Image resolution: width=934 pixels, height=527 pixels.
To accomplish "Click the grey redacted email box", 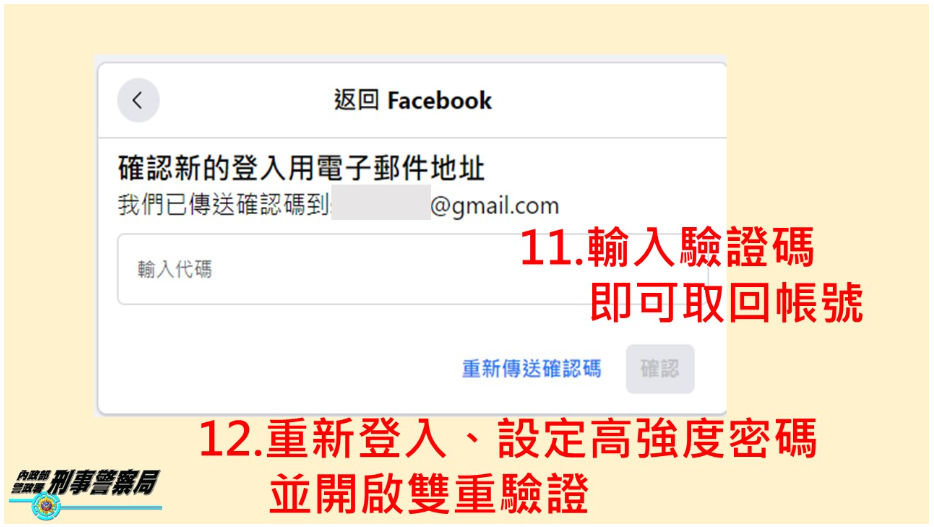I will pyautogui.click(x=381, y=202).
